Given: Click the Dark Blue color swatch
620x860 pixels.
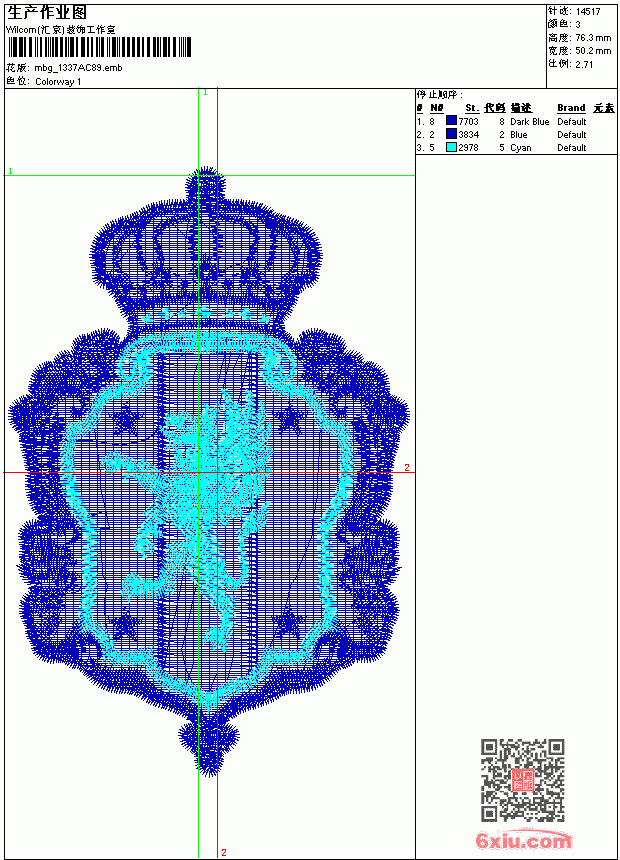Looking at the screenshot, I should [x=451, y=121].
